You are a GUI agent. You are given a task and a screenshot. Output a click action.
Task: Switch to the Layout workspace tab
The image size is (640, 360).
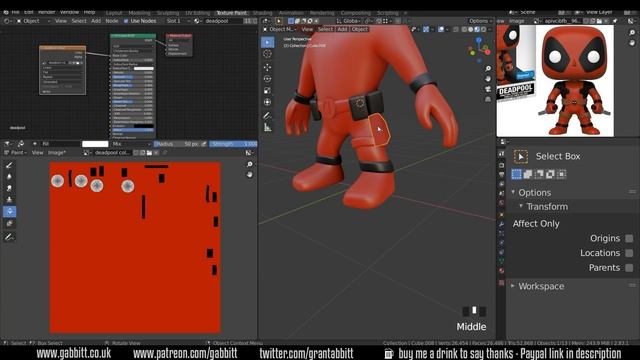(114, 13)
